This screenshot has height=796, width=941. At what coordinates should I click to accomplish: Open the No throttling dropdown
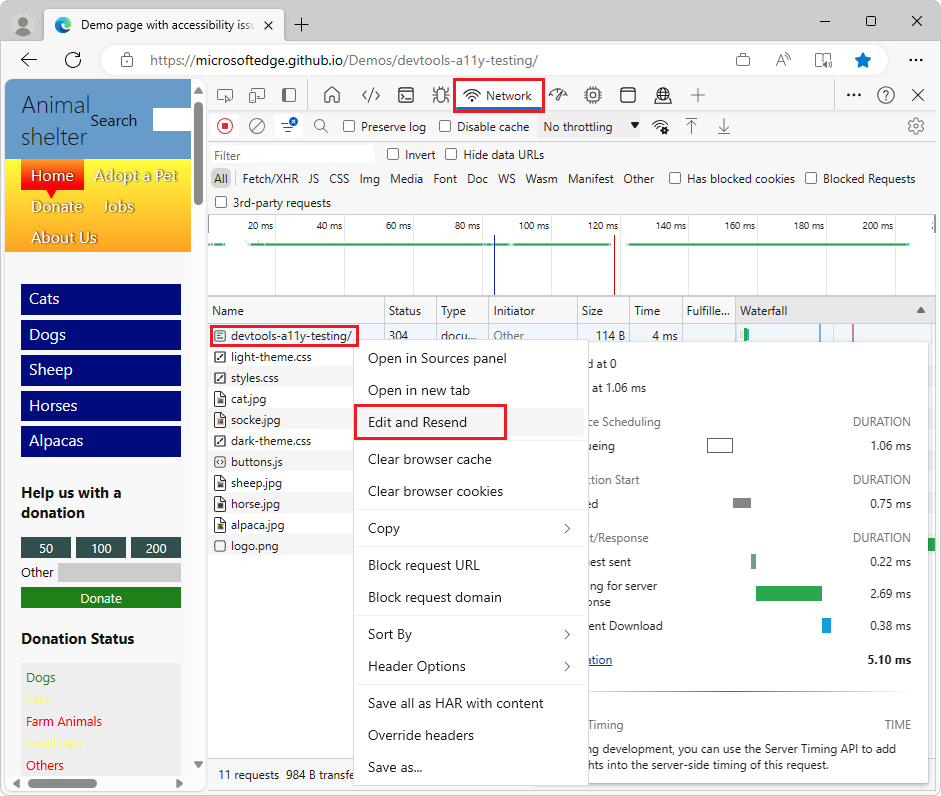[588, 126]
